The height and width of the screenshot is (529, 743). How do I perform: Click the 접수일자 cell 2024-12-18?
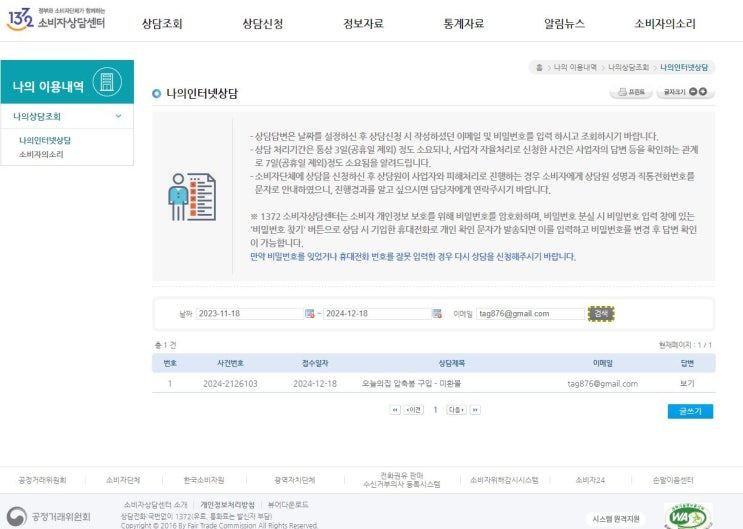(315, 383)
